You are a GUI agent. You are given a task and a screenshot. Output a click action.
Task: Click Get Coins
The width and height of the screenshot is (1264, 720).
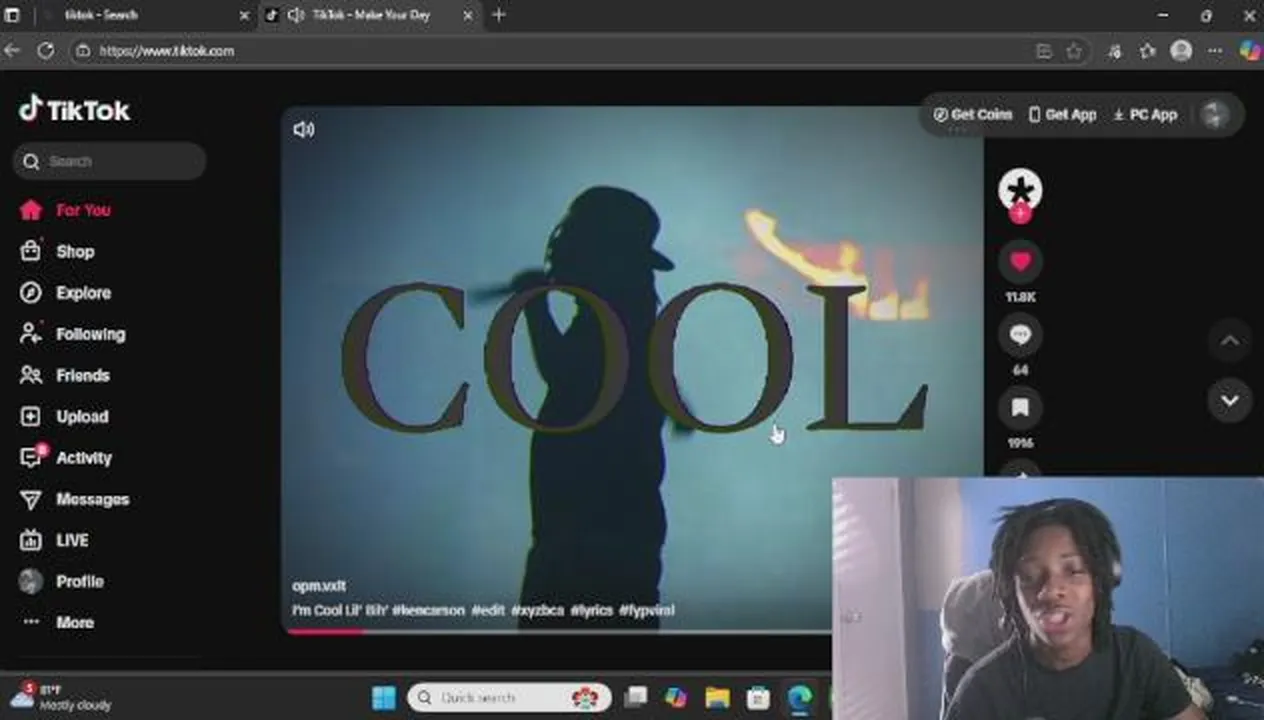click(x=973, y=114)
